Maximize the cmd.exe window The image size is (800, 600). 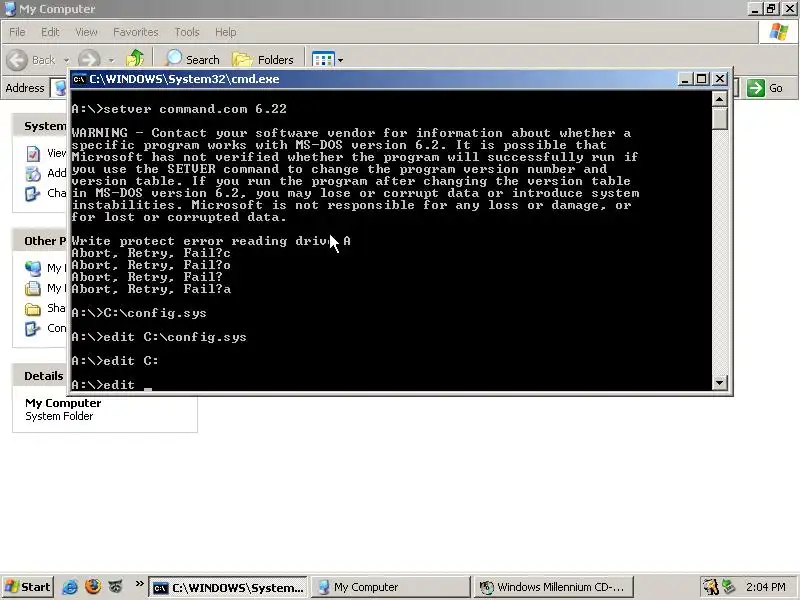[x=702, y=79]
